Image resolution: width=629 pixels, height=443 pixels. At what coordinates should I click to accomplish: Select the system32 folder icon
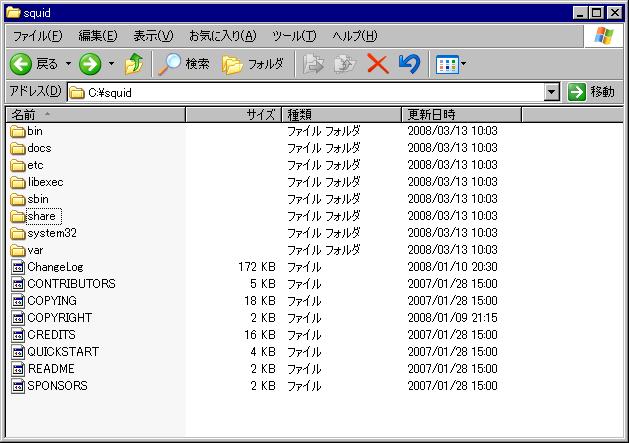coord(18,234)
